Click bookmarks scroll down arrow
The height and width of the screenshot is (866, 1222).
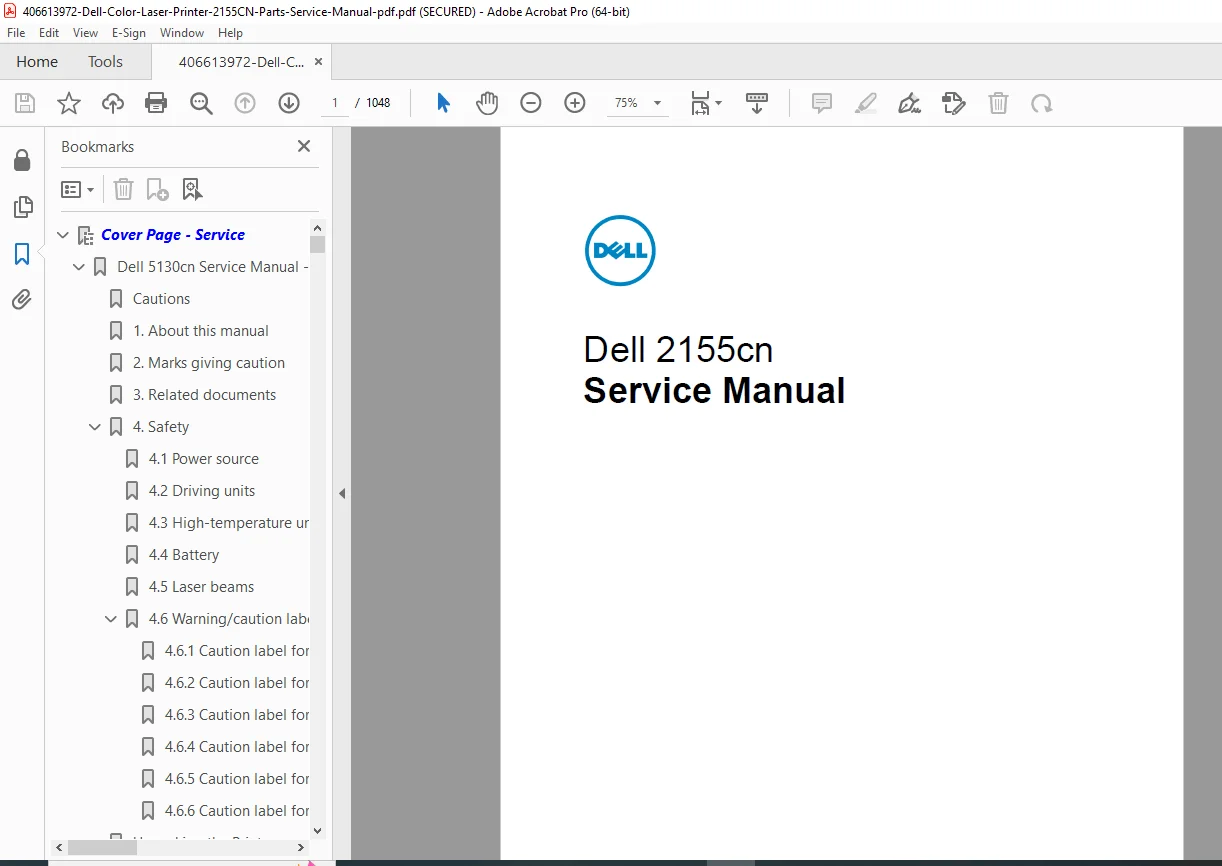[318, 830]
